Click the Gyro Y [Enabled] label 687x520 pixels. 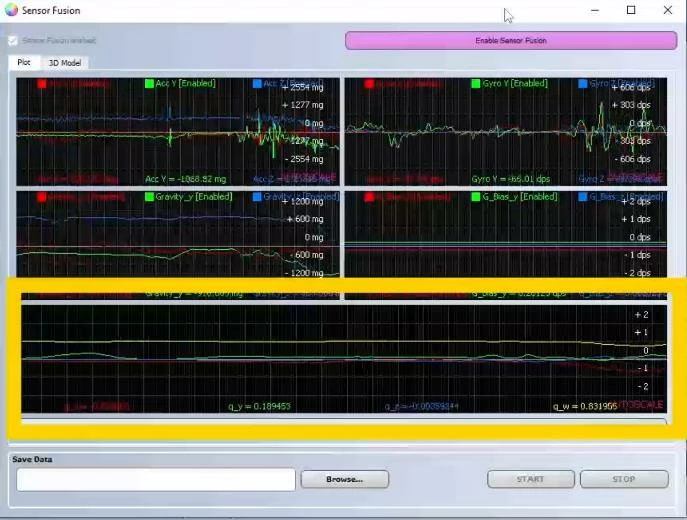pos(515,83)
